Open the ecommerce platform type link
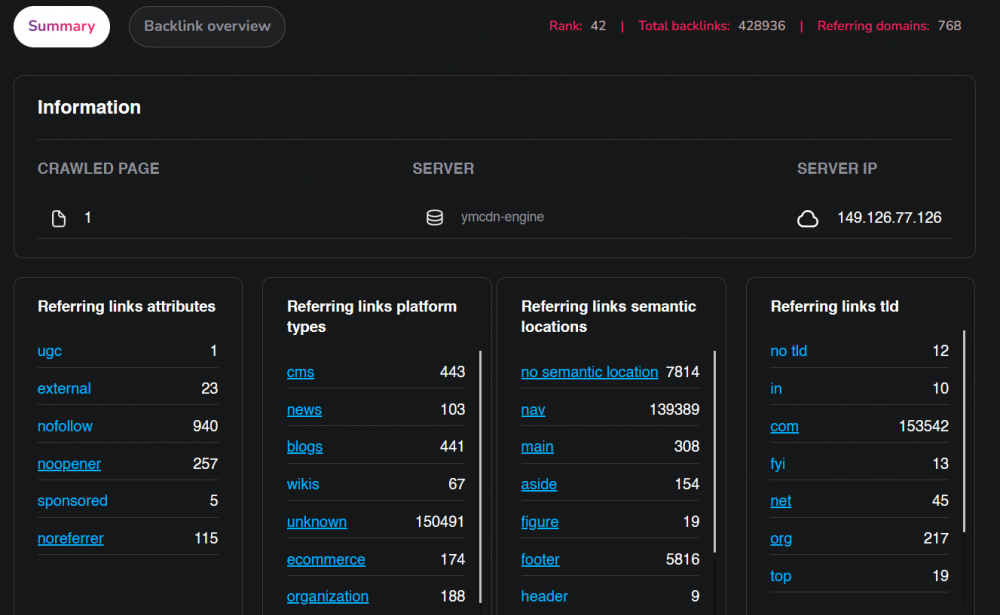Screen dimensions: 1000x615 point(326,559)
